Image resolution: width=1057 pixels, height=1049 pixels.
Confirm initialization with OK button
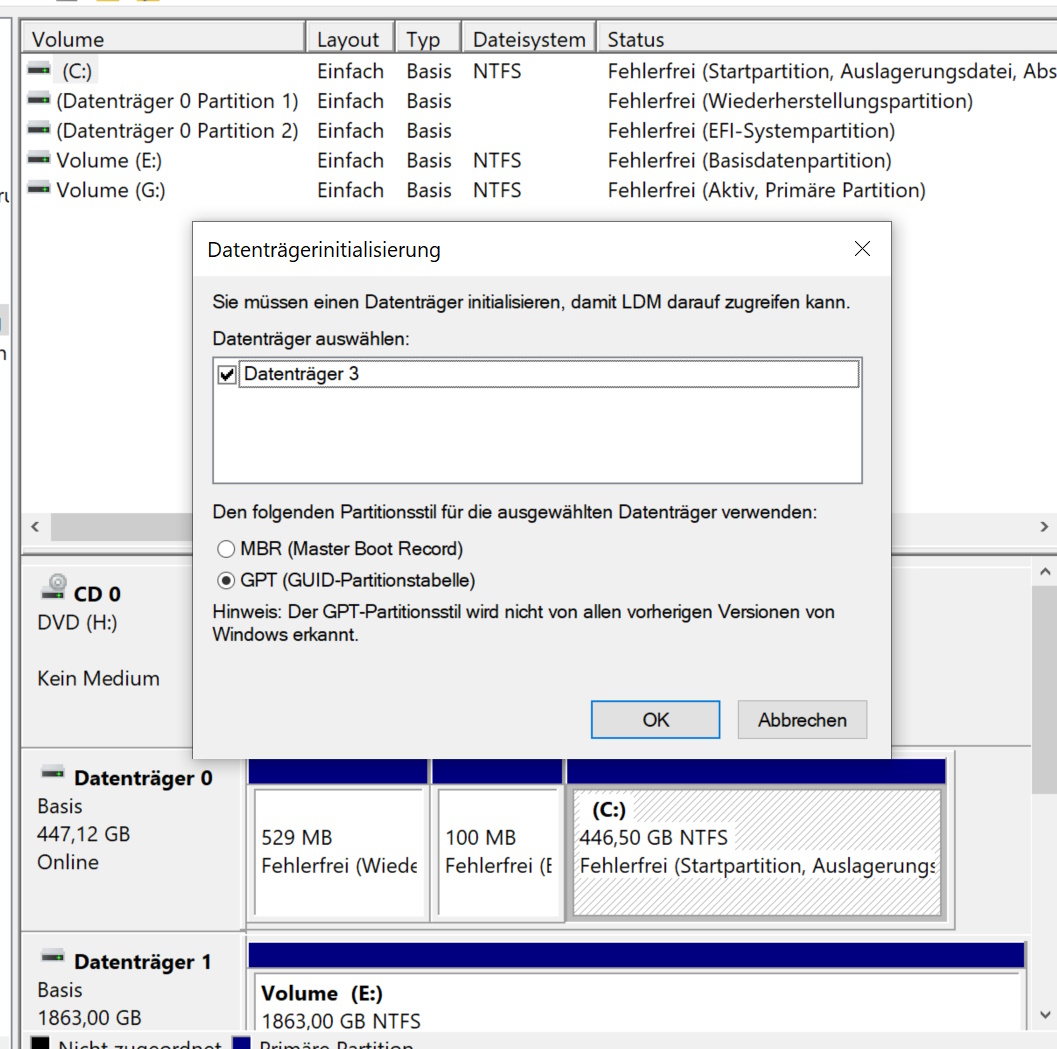click(x=655, y=719)
